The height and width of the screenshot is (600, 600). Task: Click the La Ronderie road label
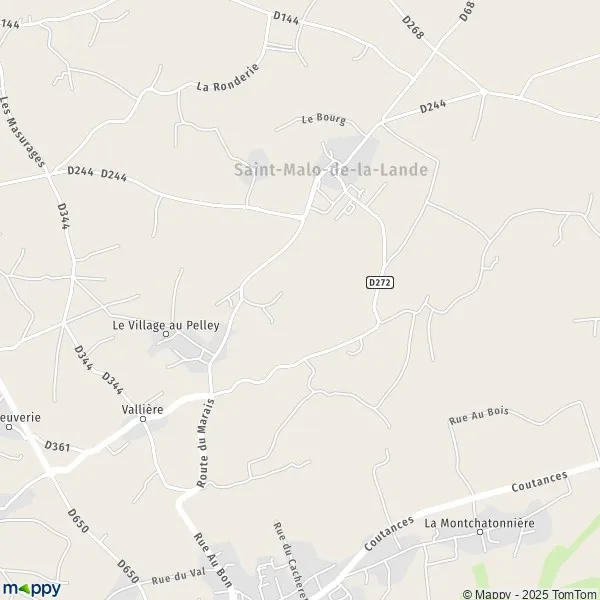click(228, 78)
